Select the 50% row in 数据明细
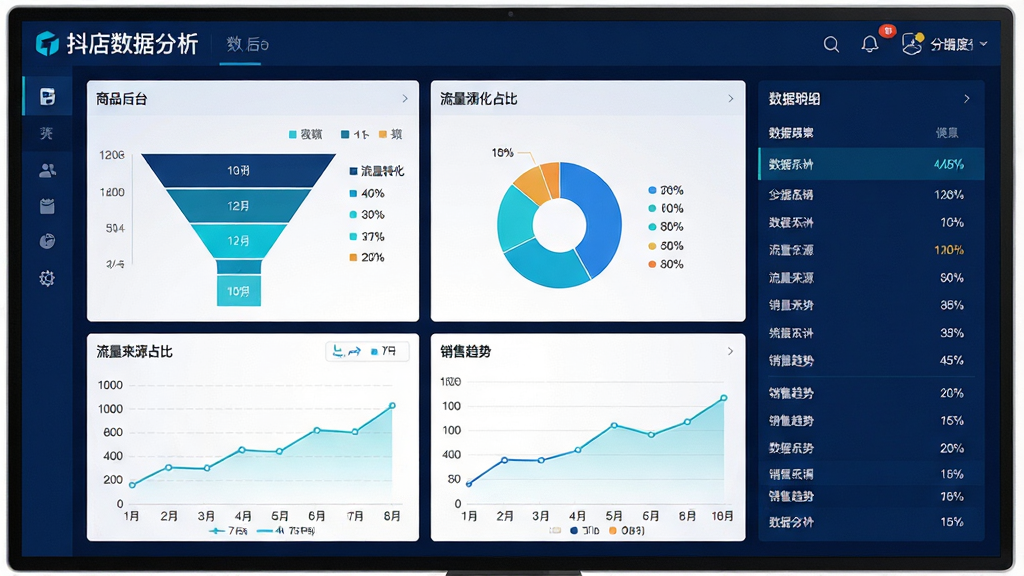 pyautogui.click(x=871, y=278)
